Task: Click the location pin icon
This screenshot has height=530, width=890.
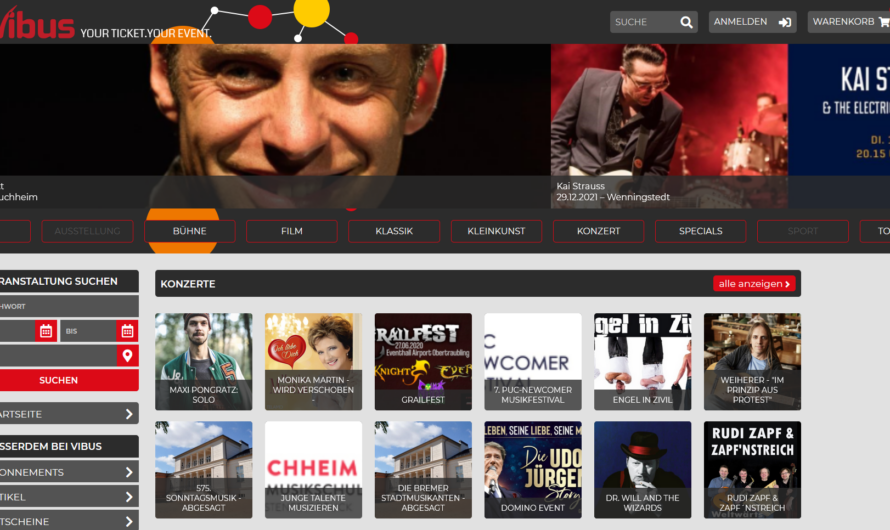Action: 128,356
